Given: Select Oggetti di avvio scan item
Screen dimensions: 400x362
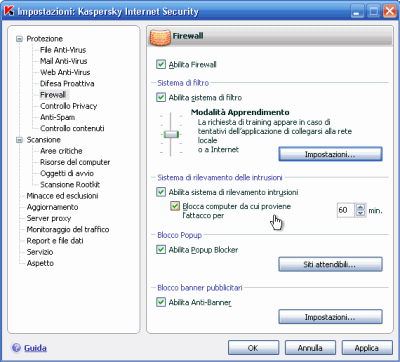Looking at the screenshot, I should coord(67,173).
